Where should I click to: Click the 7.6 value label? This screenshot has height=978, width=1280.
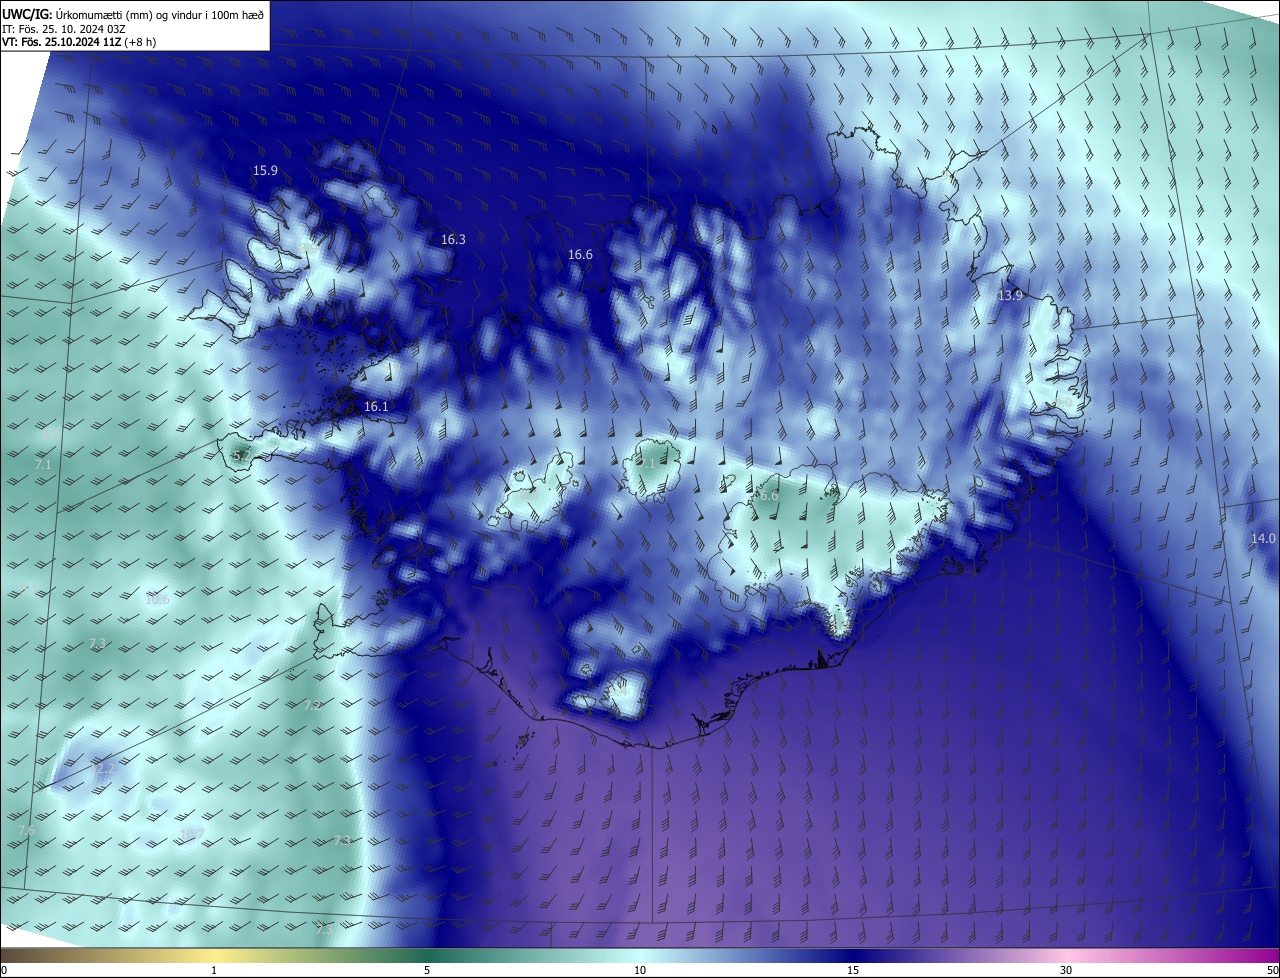(26, 832)
